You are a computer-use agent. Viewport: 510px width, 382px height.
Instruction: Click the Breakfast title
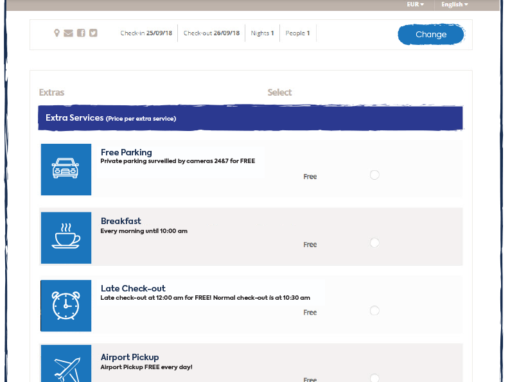pyautogui.click(x=121, y=221)
